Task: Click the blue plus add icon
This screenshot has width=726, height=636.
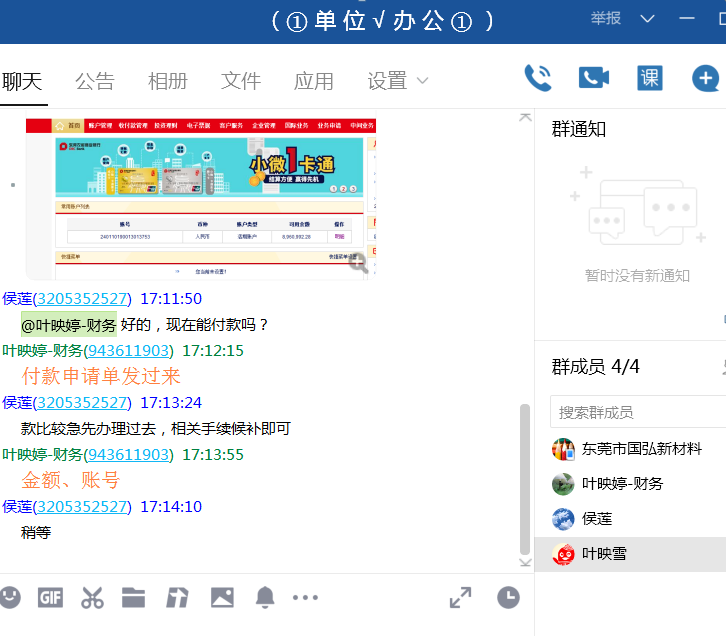Action: (705, 78)
